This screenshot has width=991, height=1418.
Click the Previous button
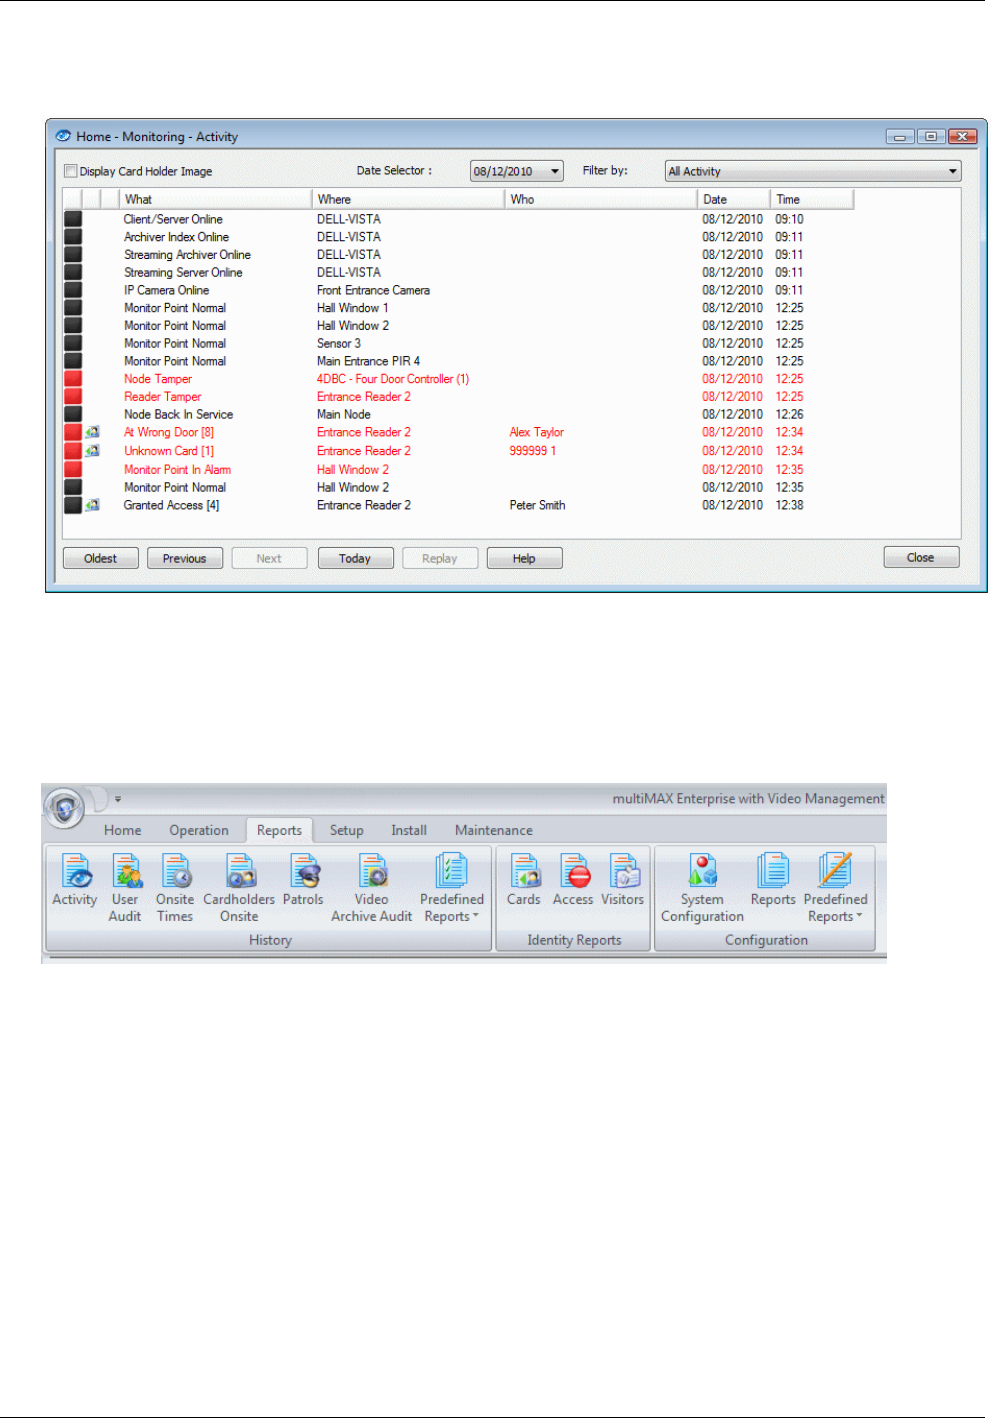[x=185, y=558]
